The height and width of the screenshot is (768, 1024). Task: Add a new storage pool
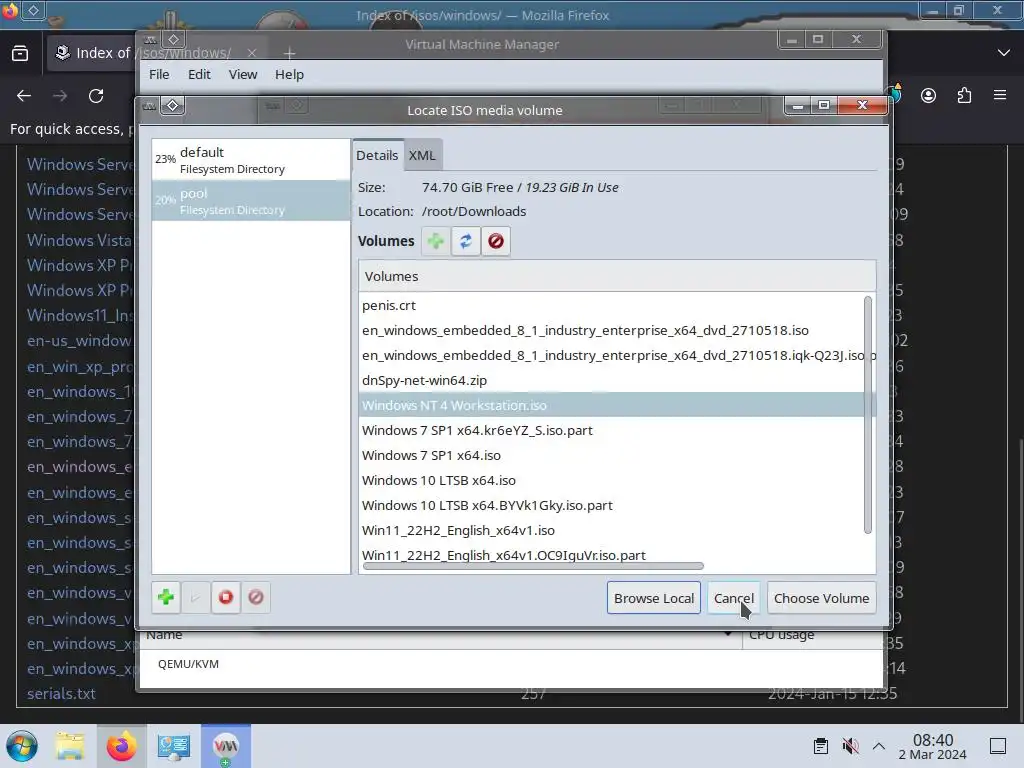(x=166, y=597)
